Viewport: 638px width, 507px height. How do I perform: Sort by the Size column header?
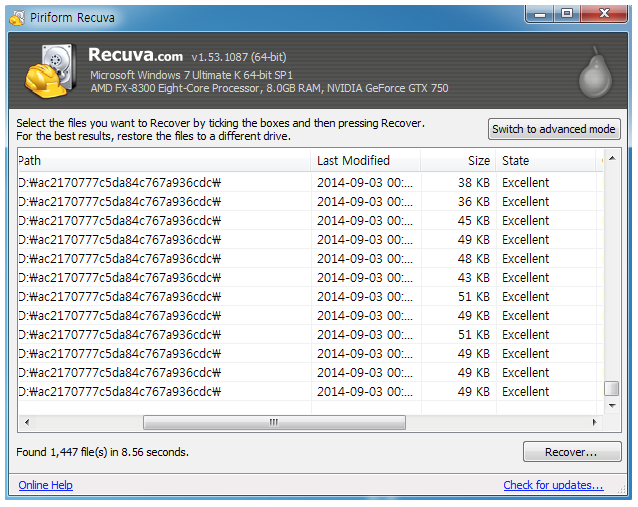[458, 160]
